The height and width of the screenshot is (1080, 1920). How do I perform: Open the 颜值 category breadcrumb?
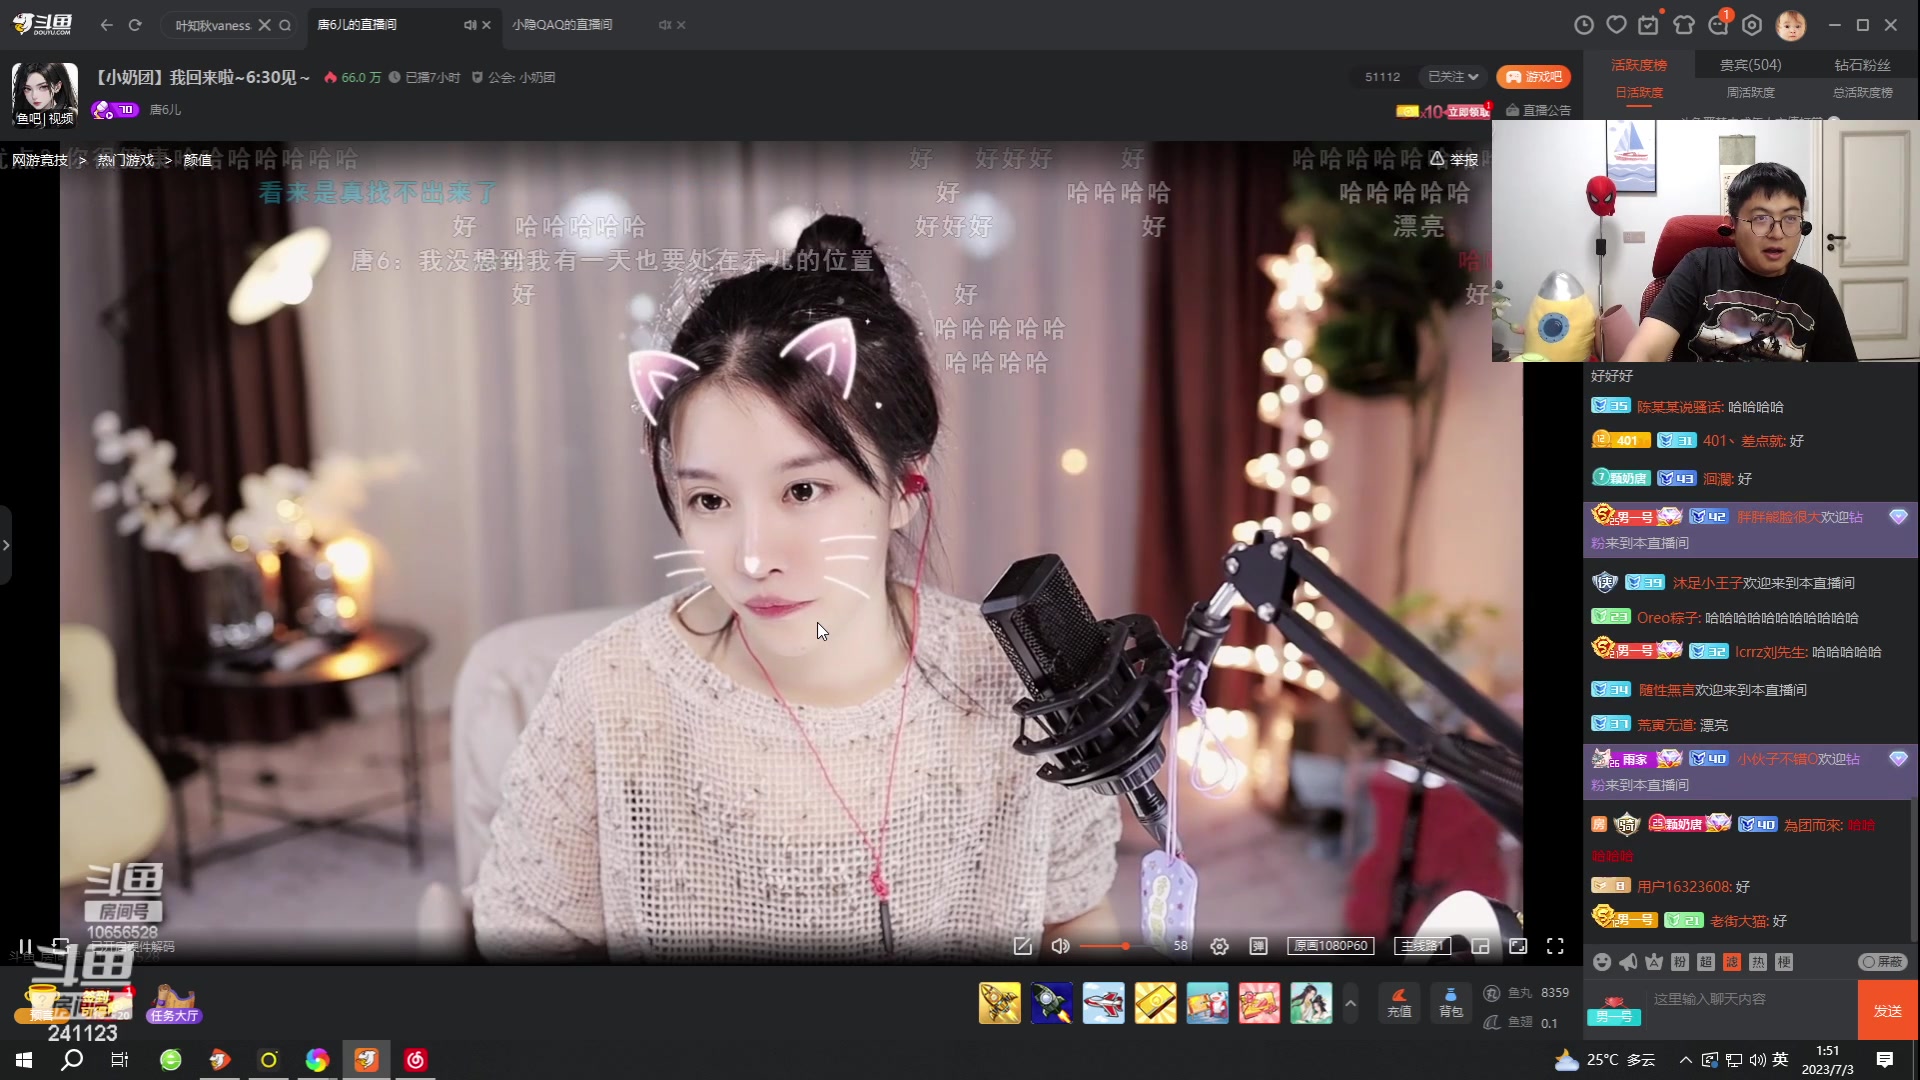pyautogui.click(x=198, y=160)
